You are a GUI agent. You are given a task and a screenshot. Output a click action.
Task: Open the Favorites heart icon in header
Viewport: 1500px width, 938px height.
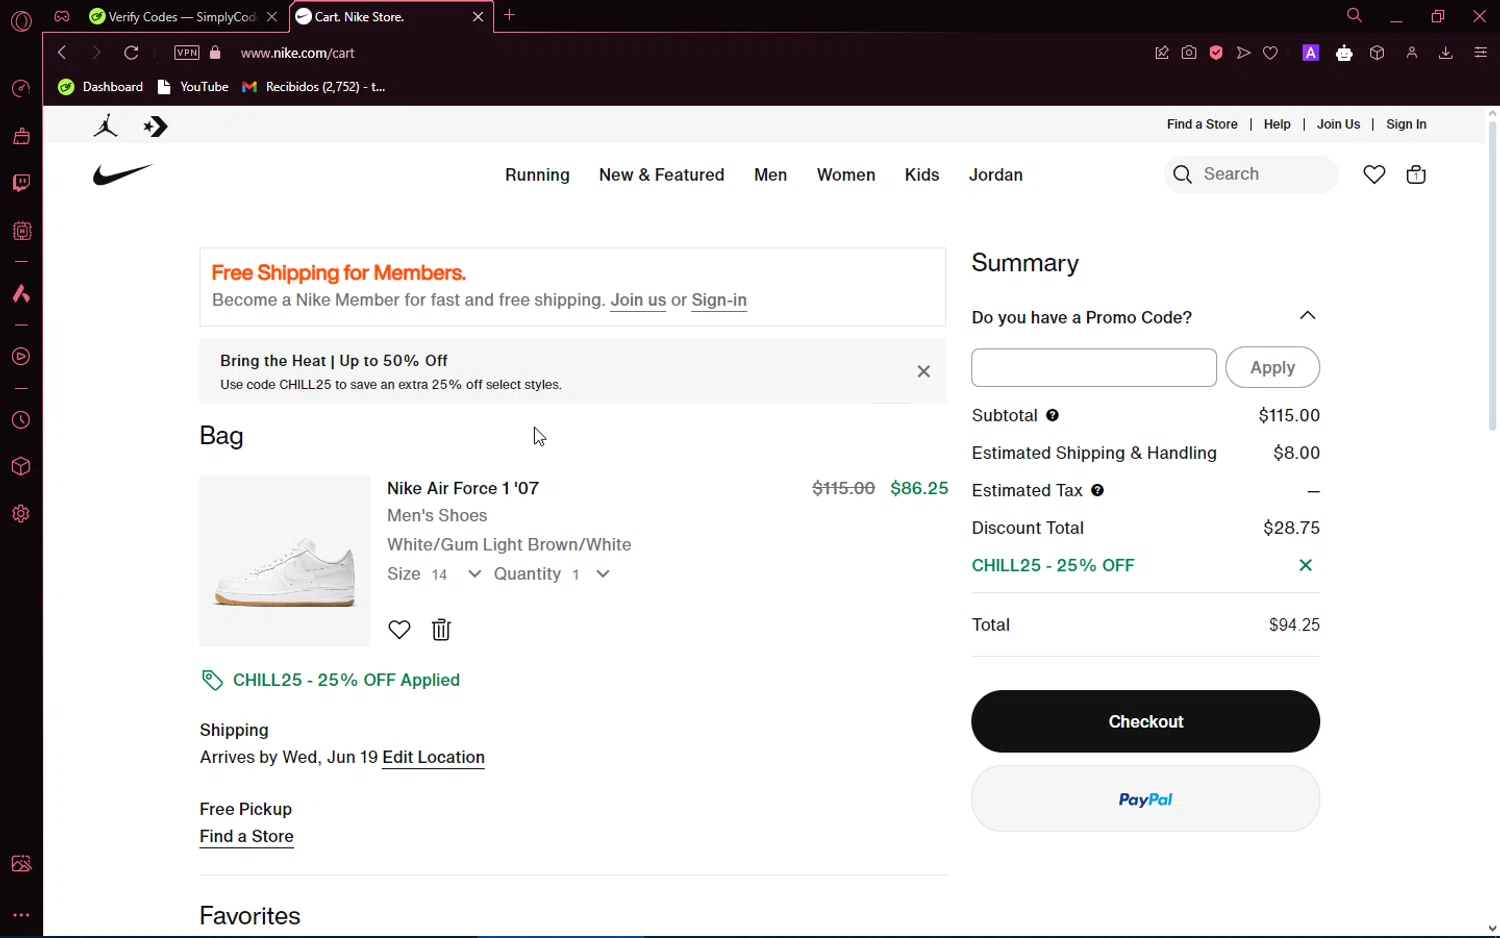point(1374,175)
